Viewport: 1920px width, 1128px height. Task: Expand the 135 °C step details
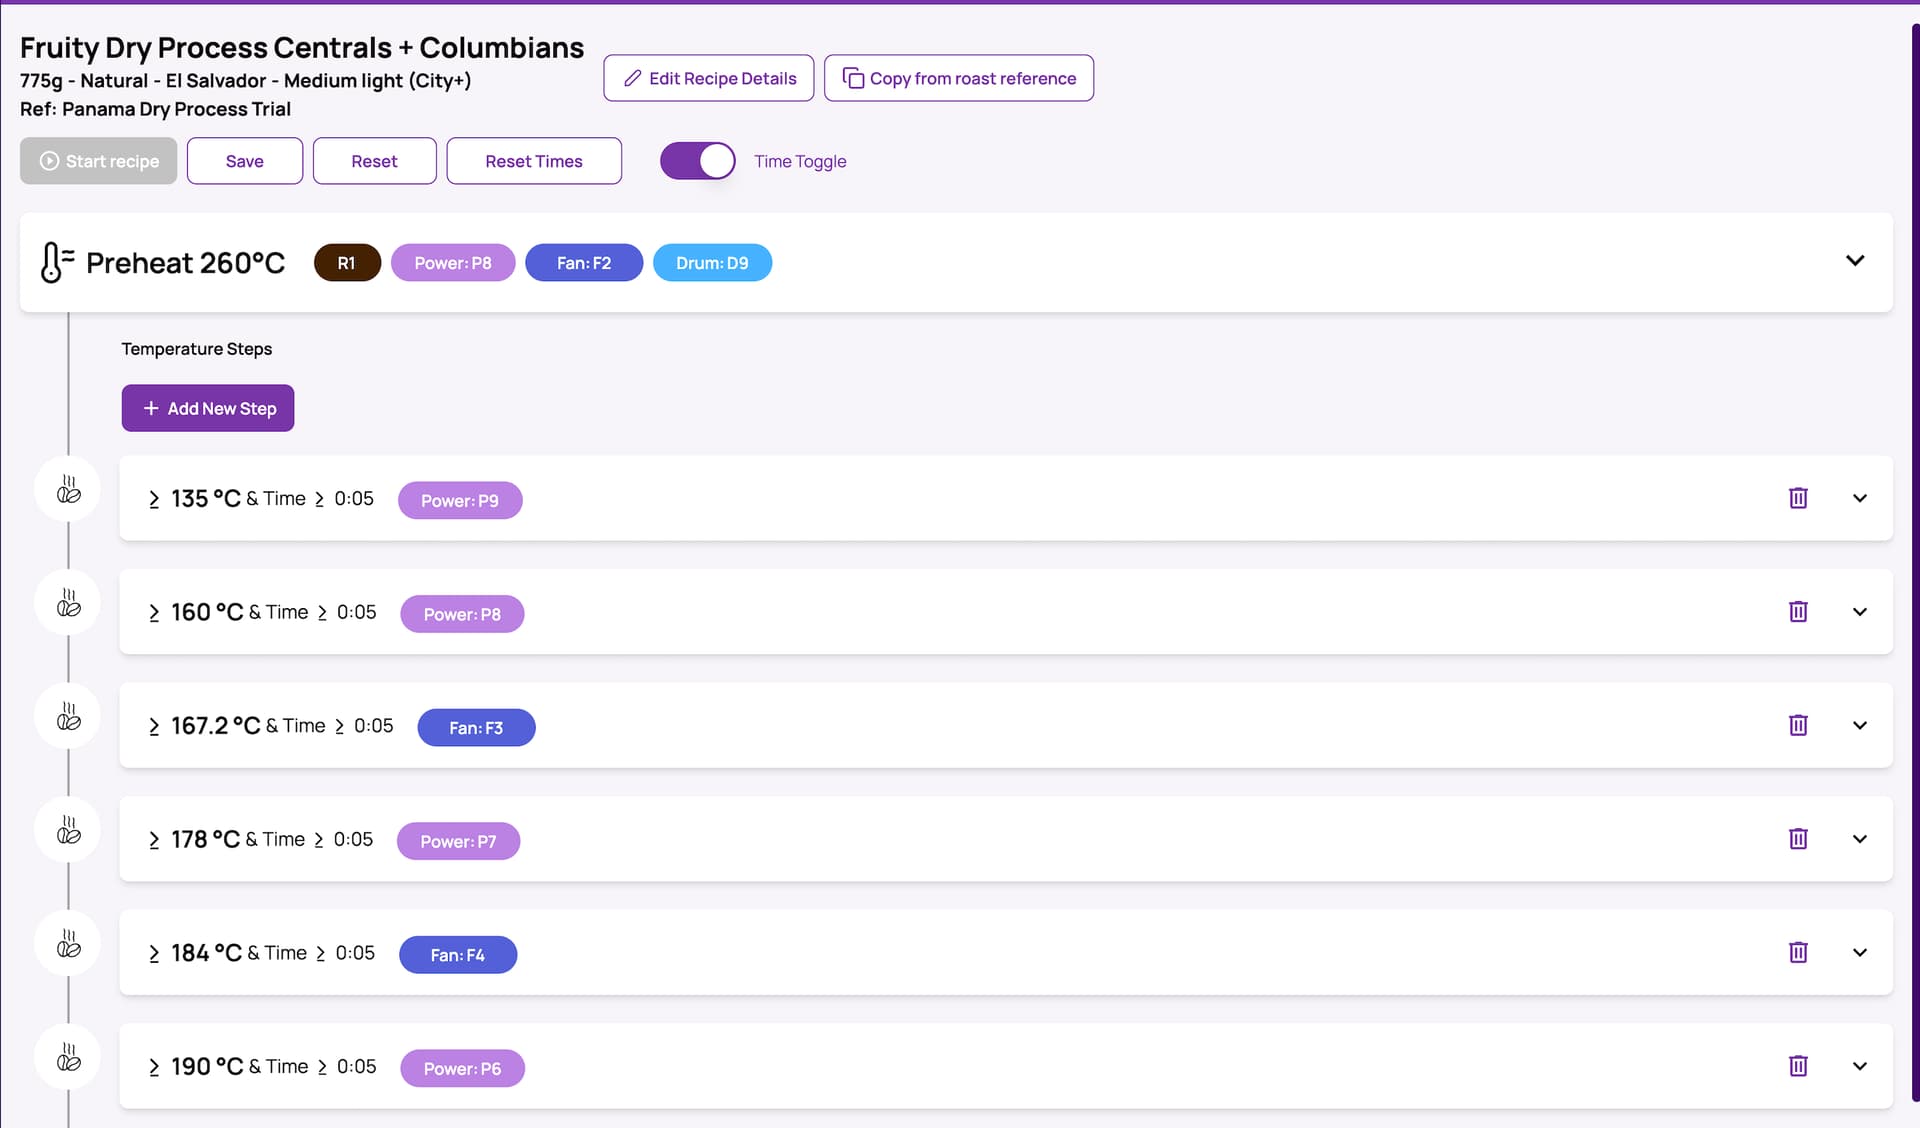pyautogui.click(x=1860, y=498)
